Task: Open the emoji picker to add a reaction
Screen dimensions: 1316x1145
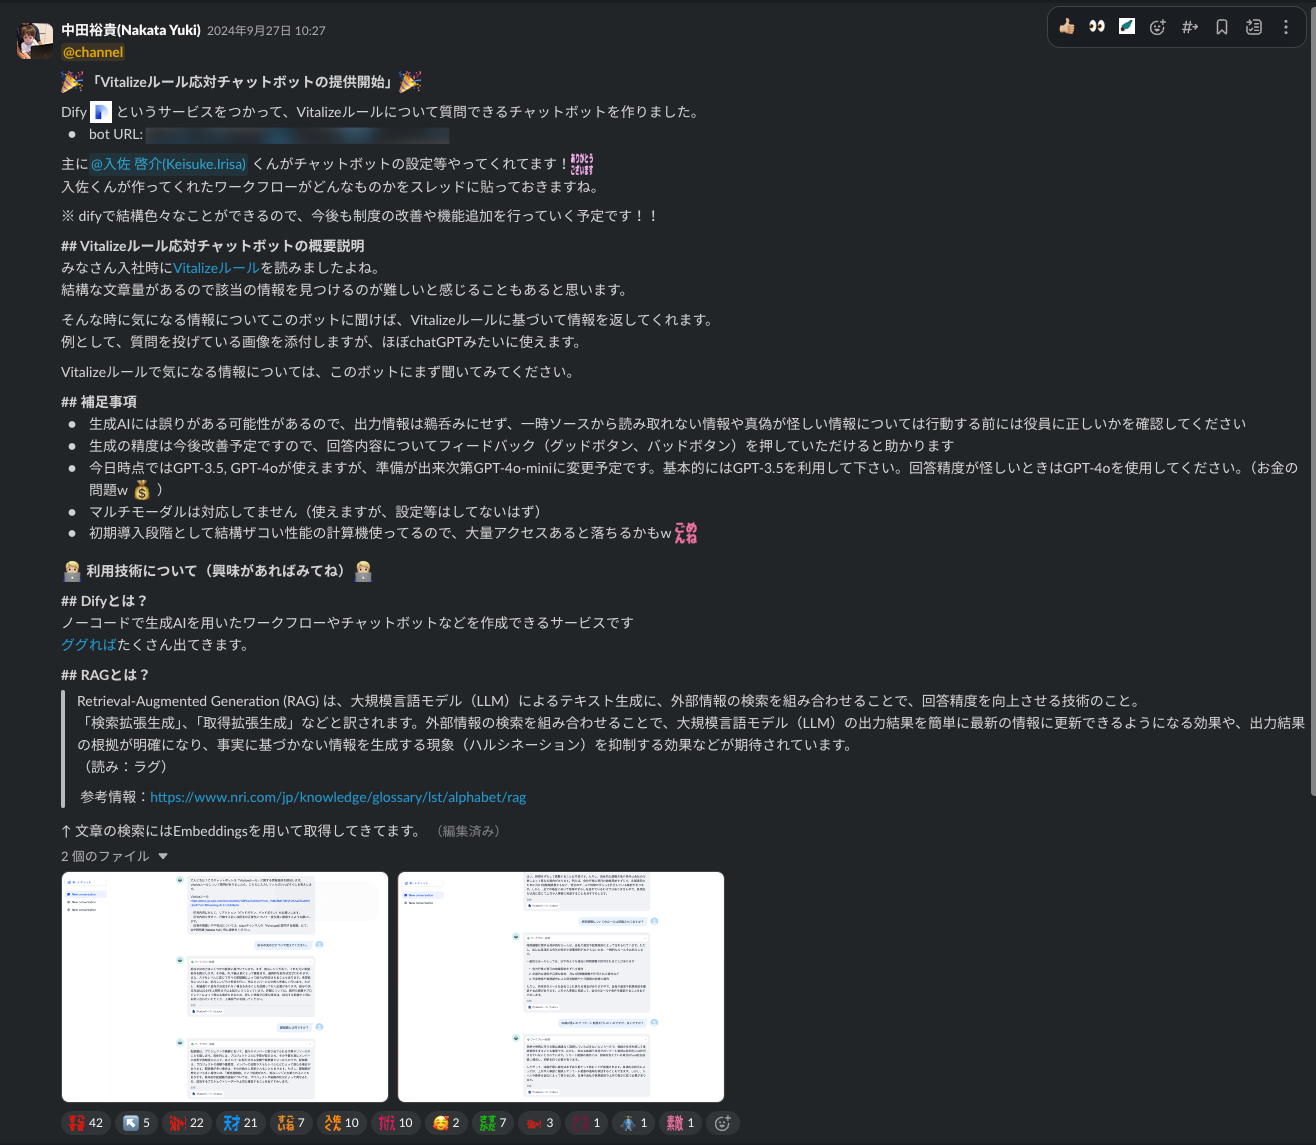Action: [1157, 27]
